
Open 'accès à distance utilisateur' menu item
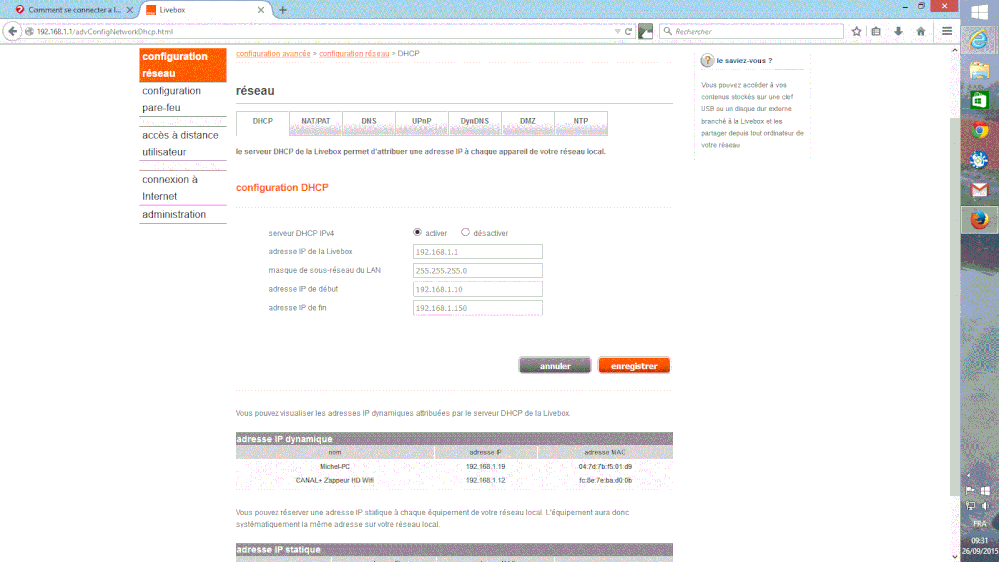(x=183, y=143)
